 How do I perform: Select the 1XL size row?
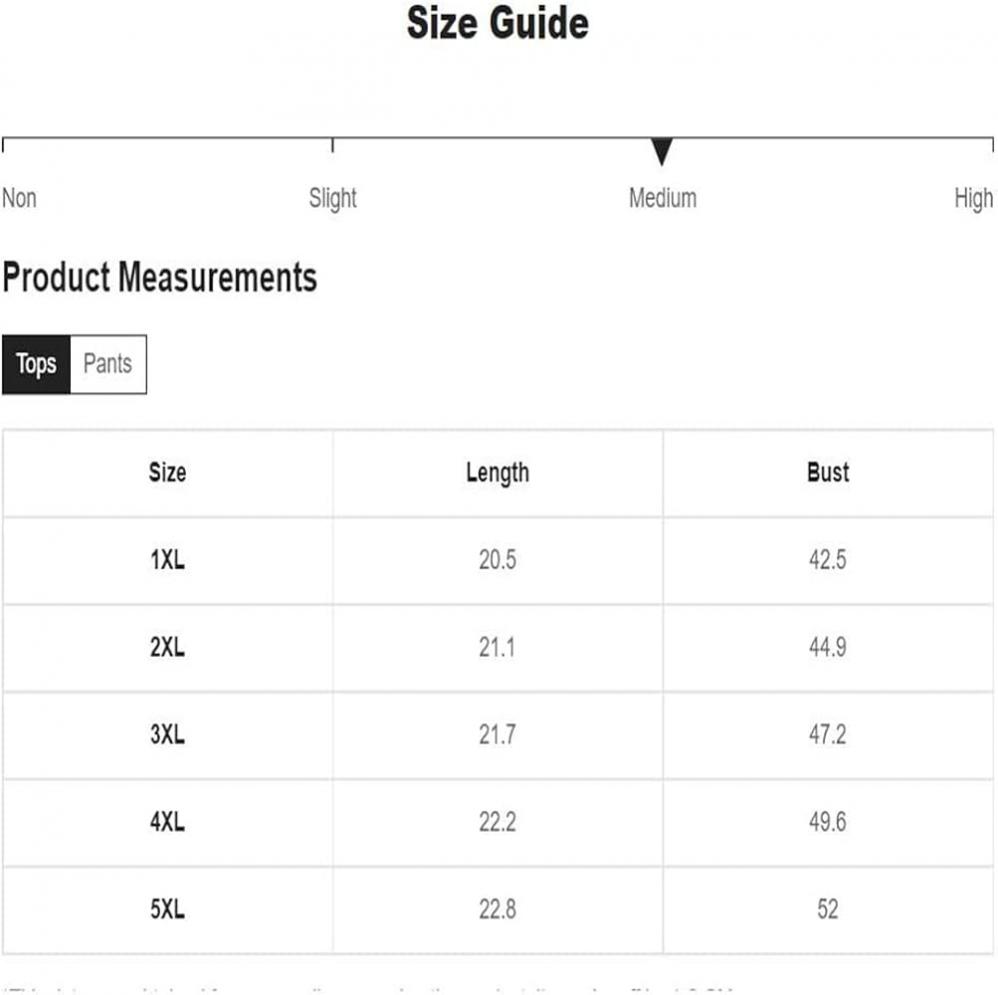point(498,560)
